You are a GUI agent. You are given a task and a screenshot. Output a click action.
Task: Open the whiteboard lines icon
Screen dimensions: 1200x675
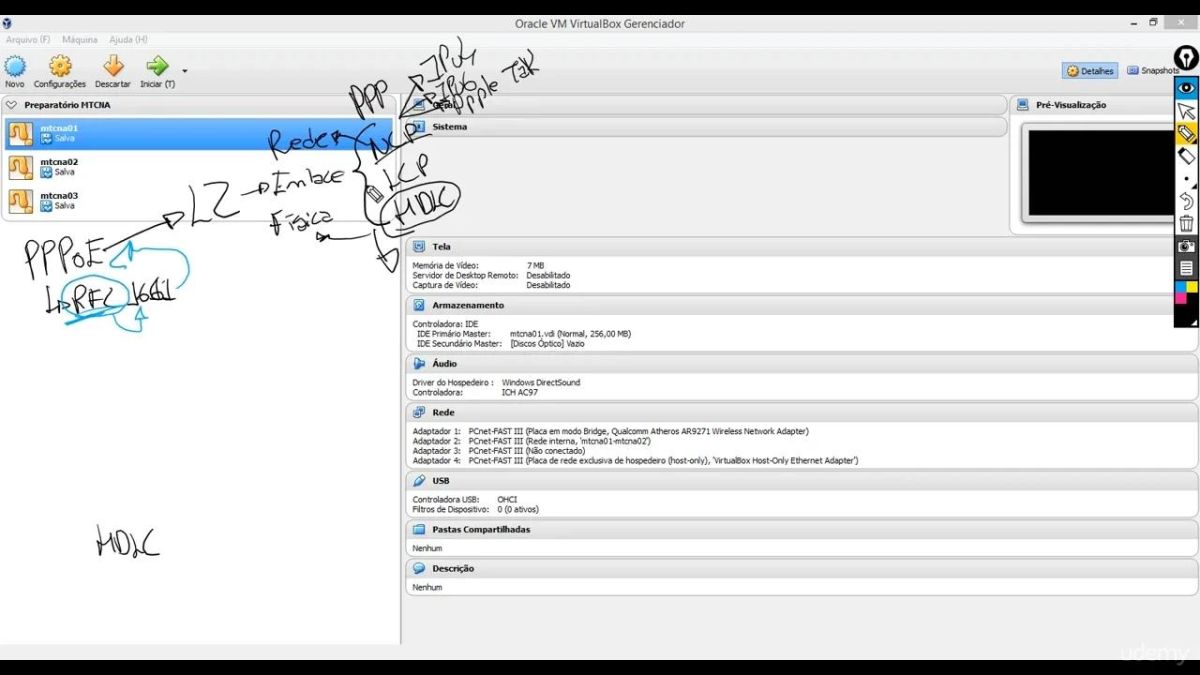tap(1186, 268)
